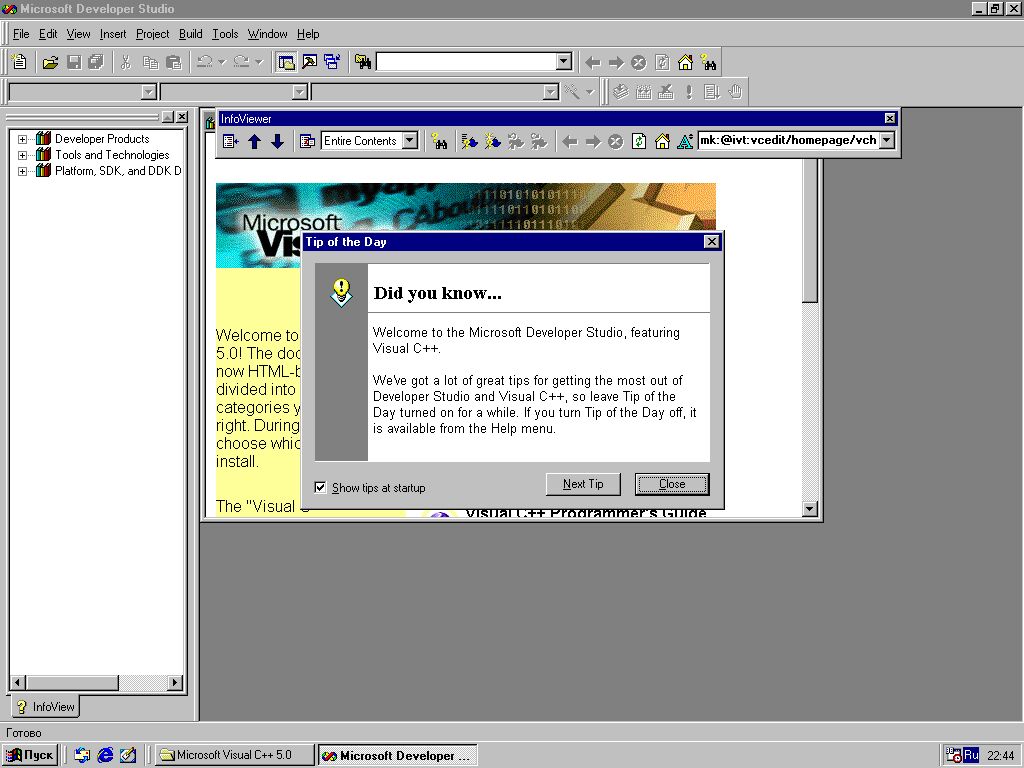Image resolution: width=1024 pixels, height=768 pixels.
Task: Click first bookmark icon in InfoViewer toolbar
Action: [x=470, y=141]
